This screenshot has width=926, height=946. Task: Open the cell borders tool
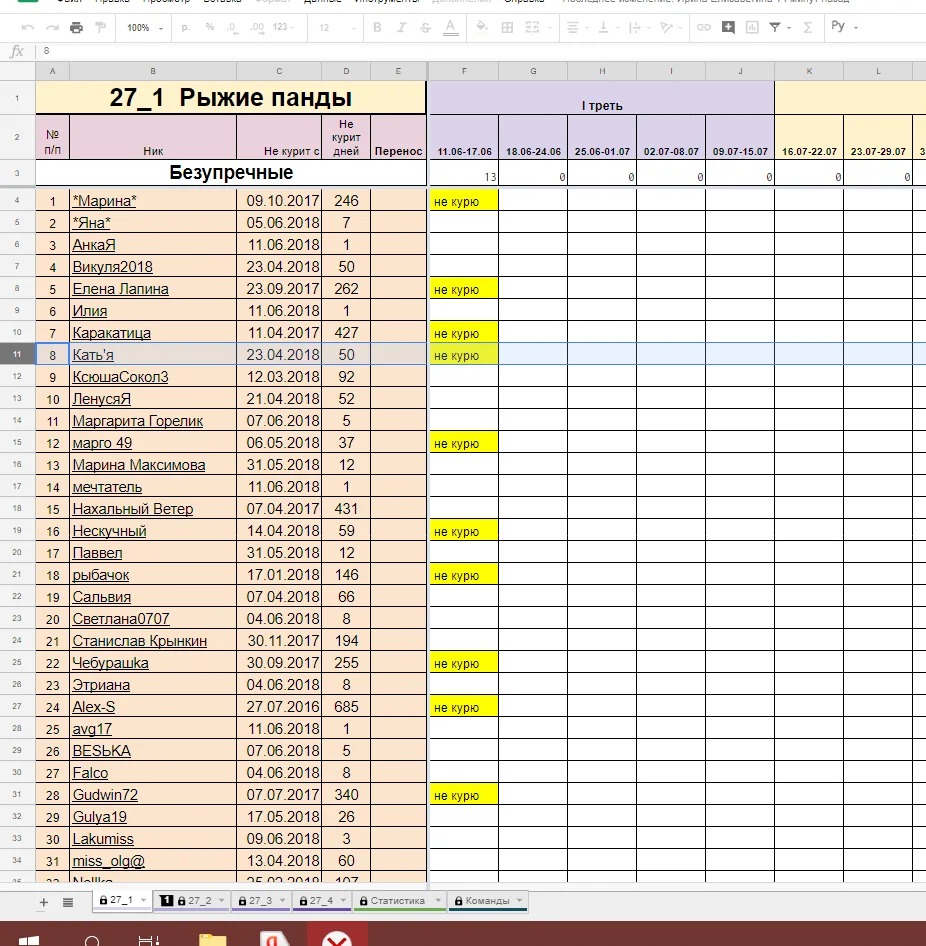pyautogui.click(x=507, y=28)
